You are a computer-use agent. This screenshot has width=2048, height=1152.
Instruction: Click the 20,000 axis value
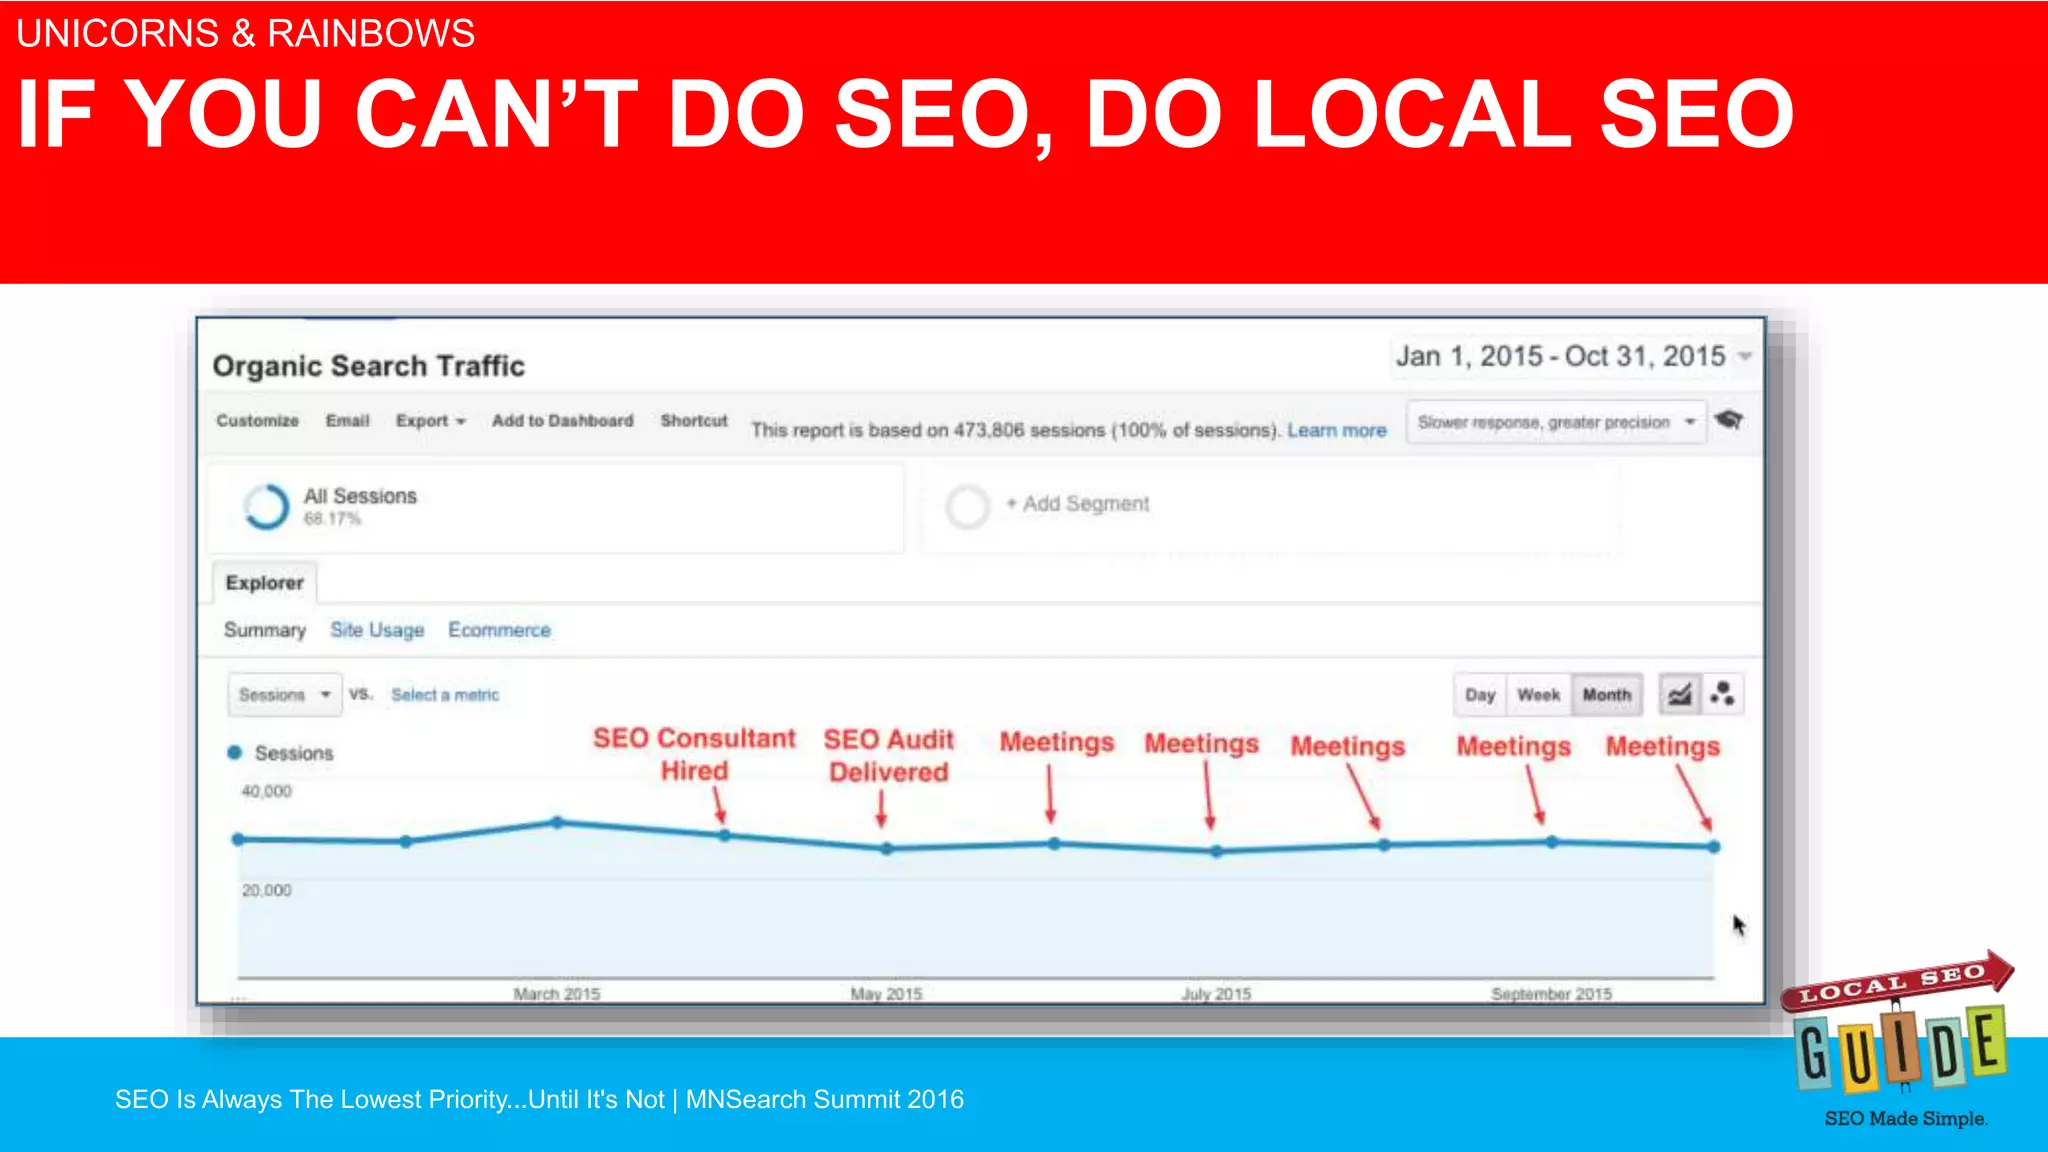point(267,890)
